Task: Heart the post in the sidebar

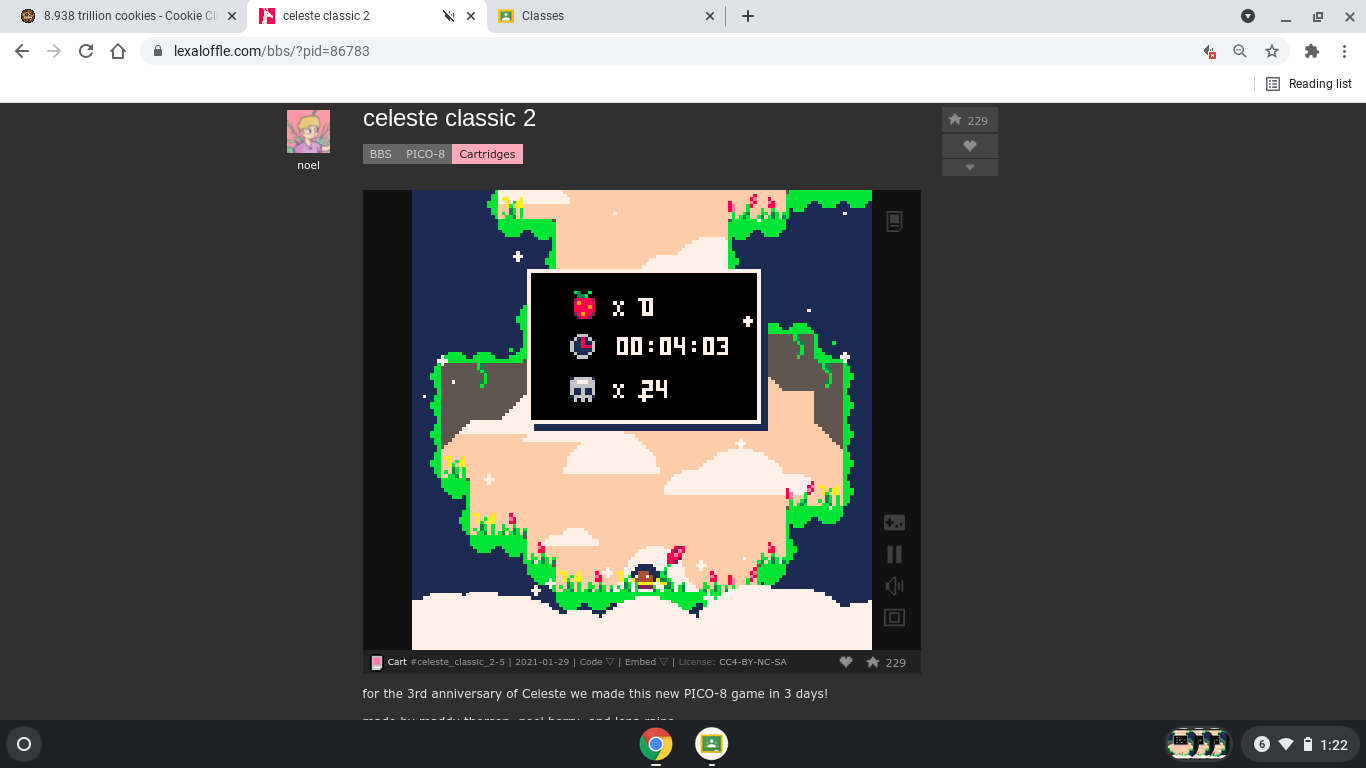Action: [969, 146]
